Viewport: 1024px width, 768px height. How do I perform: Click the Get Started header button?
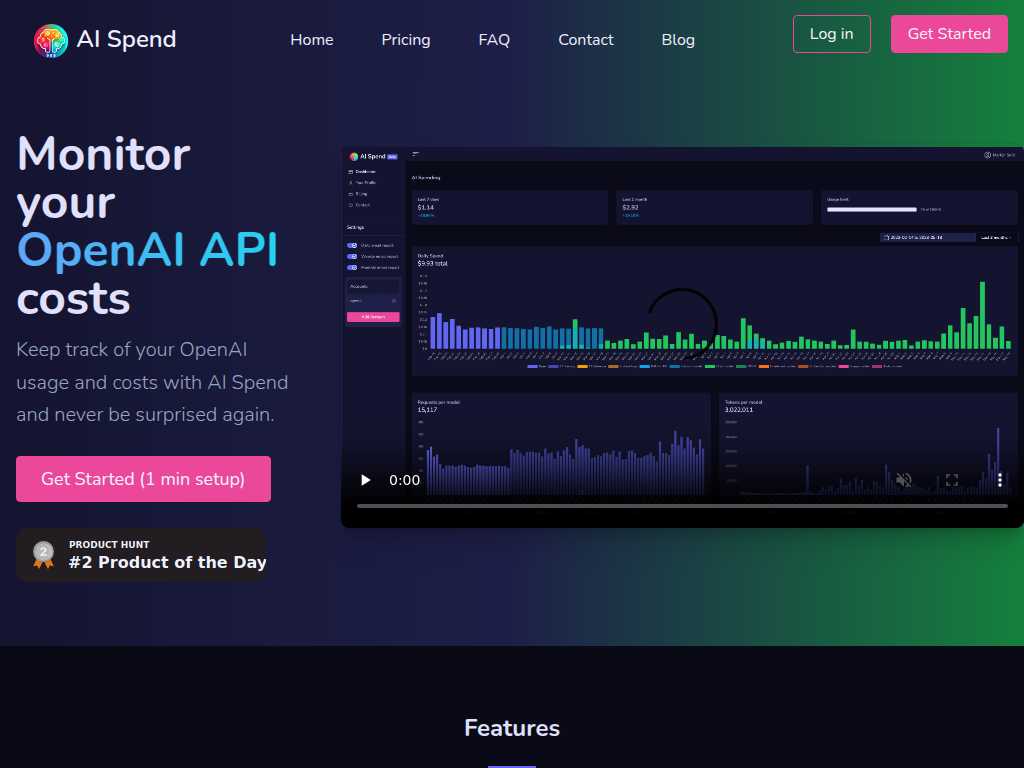(949, 34)
